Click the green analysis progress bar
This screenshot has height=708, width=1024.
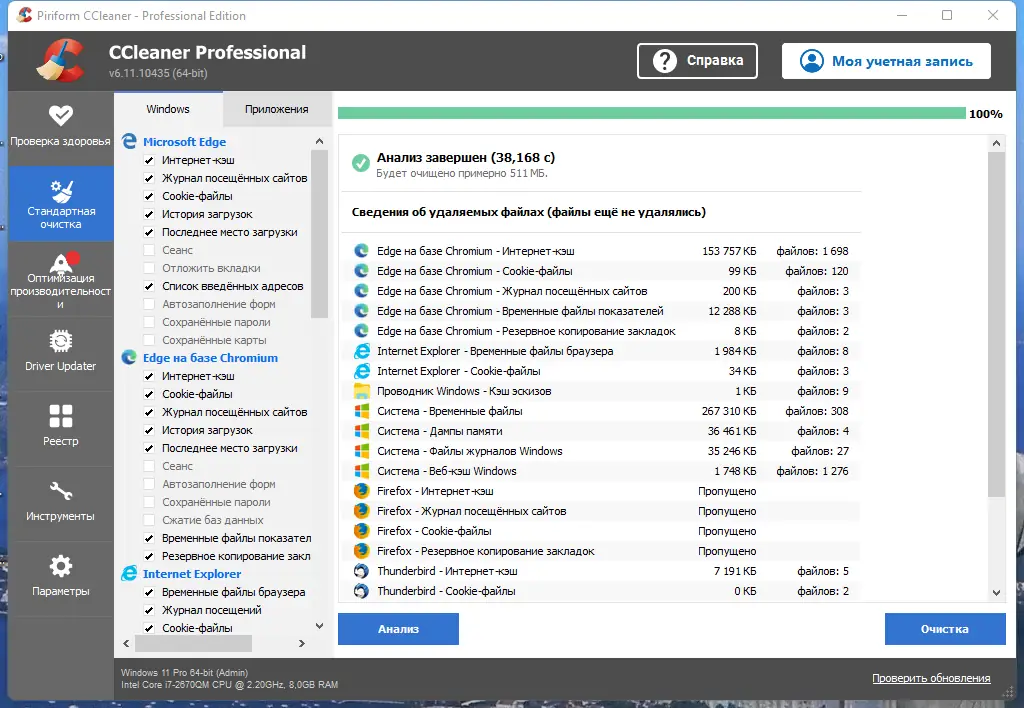coord(651,114)
